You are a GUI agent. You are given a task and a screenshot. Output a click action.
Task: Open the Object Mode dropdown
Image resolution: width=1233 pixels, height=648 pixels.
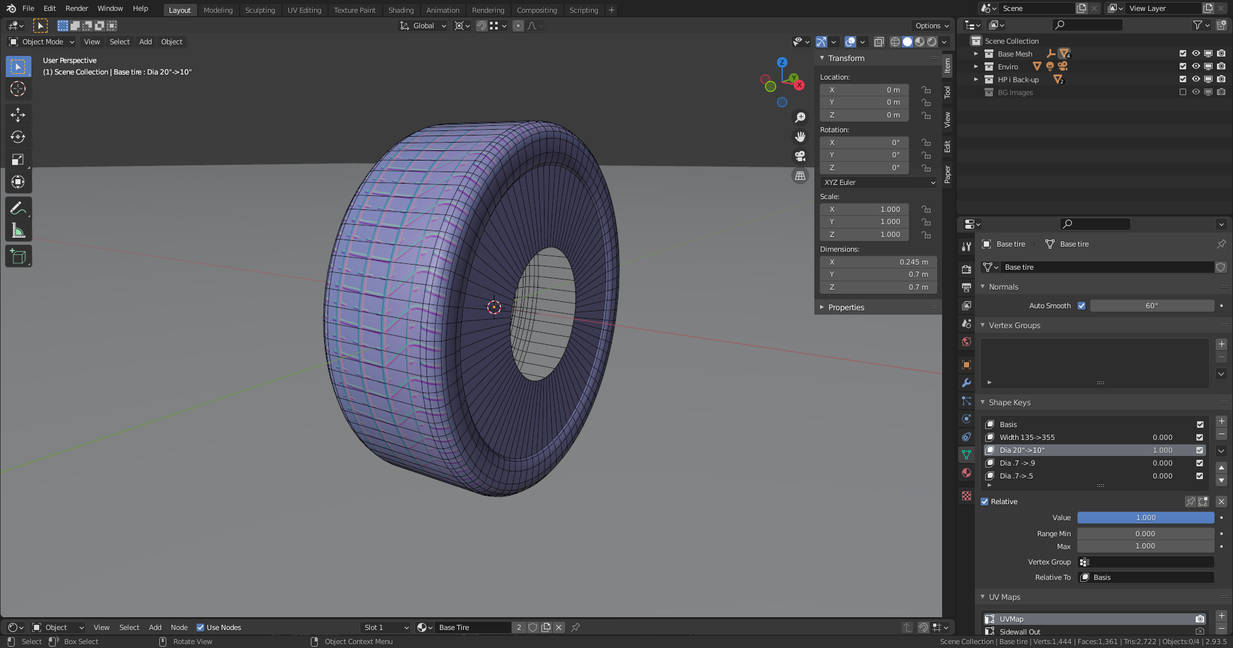41,42
